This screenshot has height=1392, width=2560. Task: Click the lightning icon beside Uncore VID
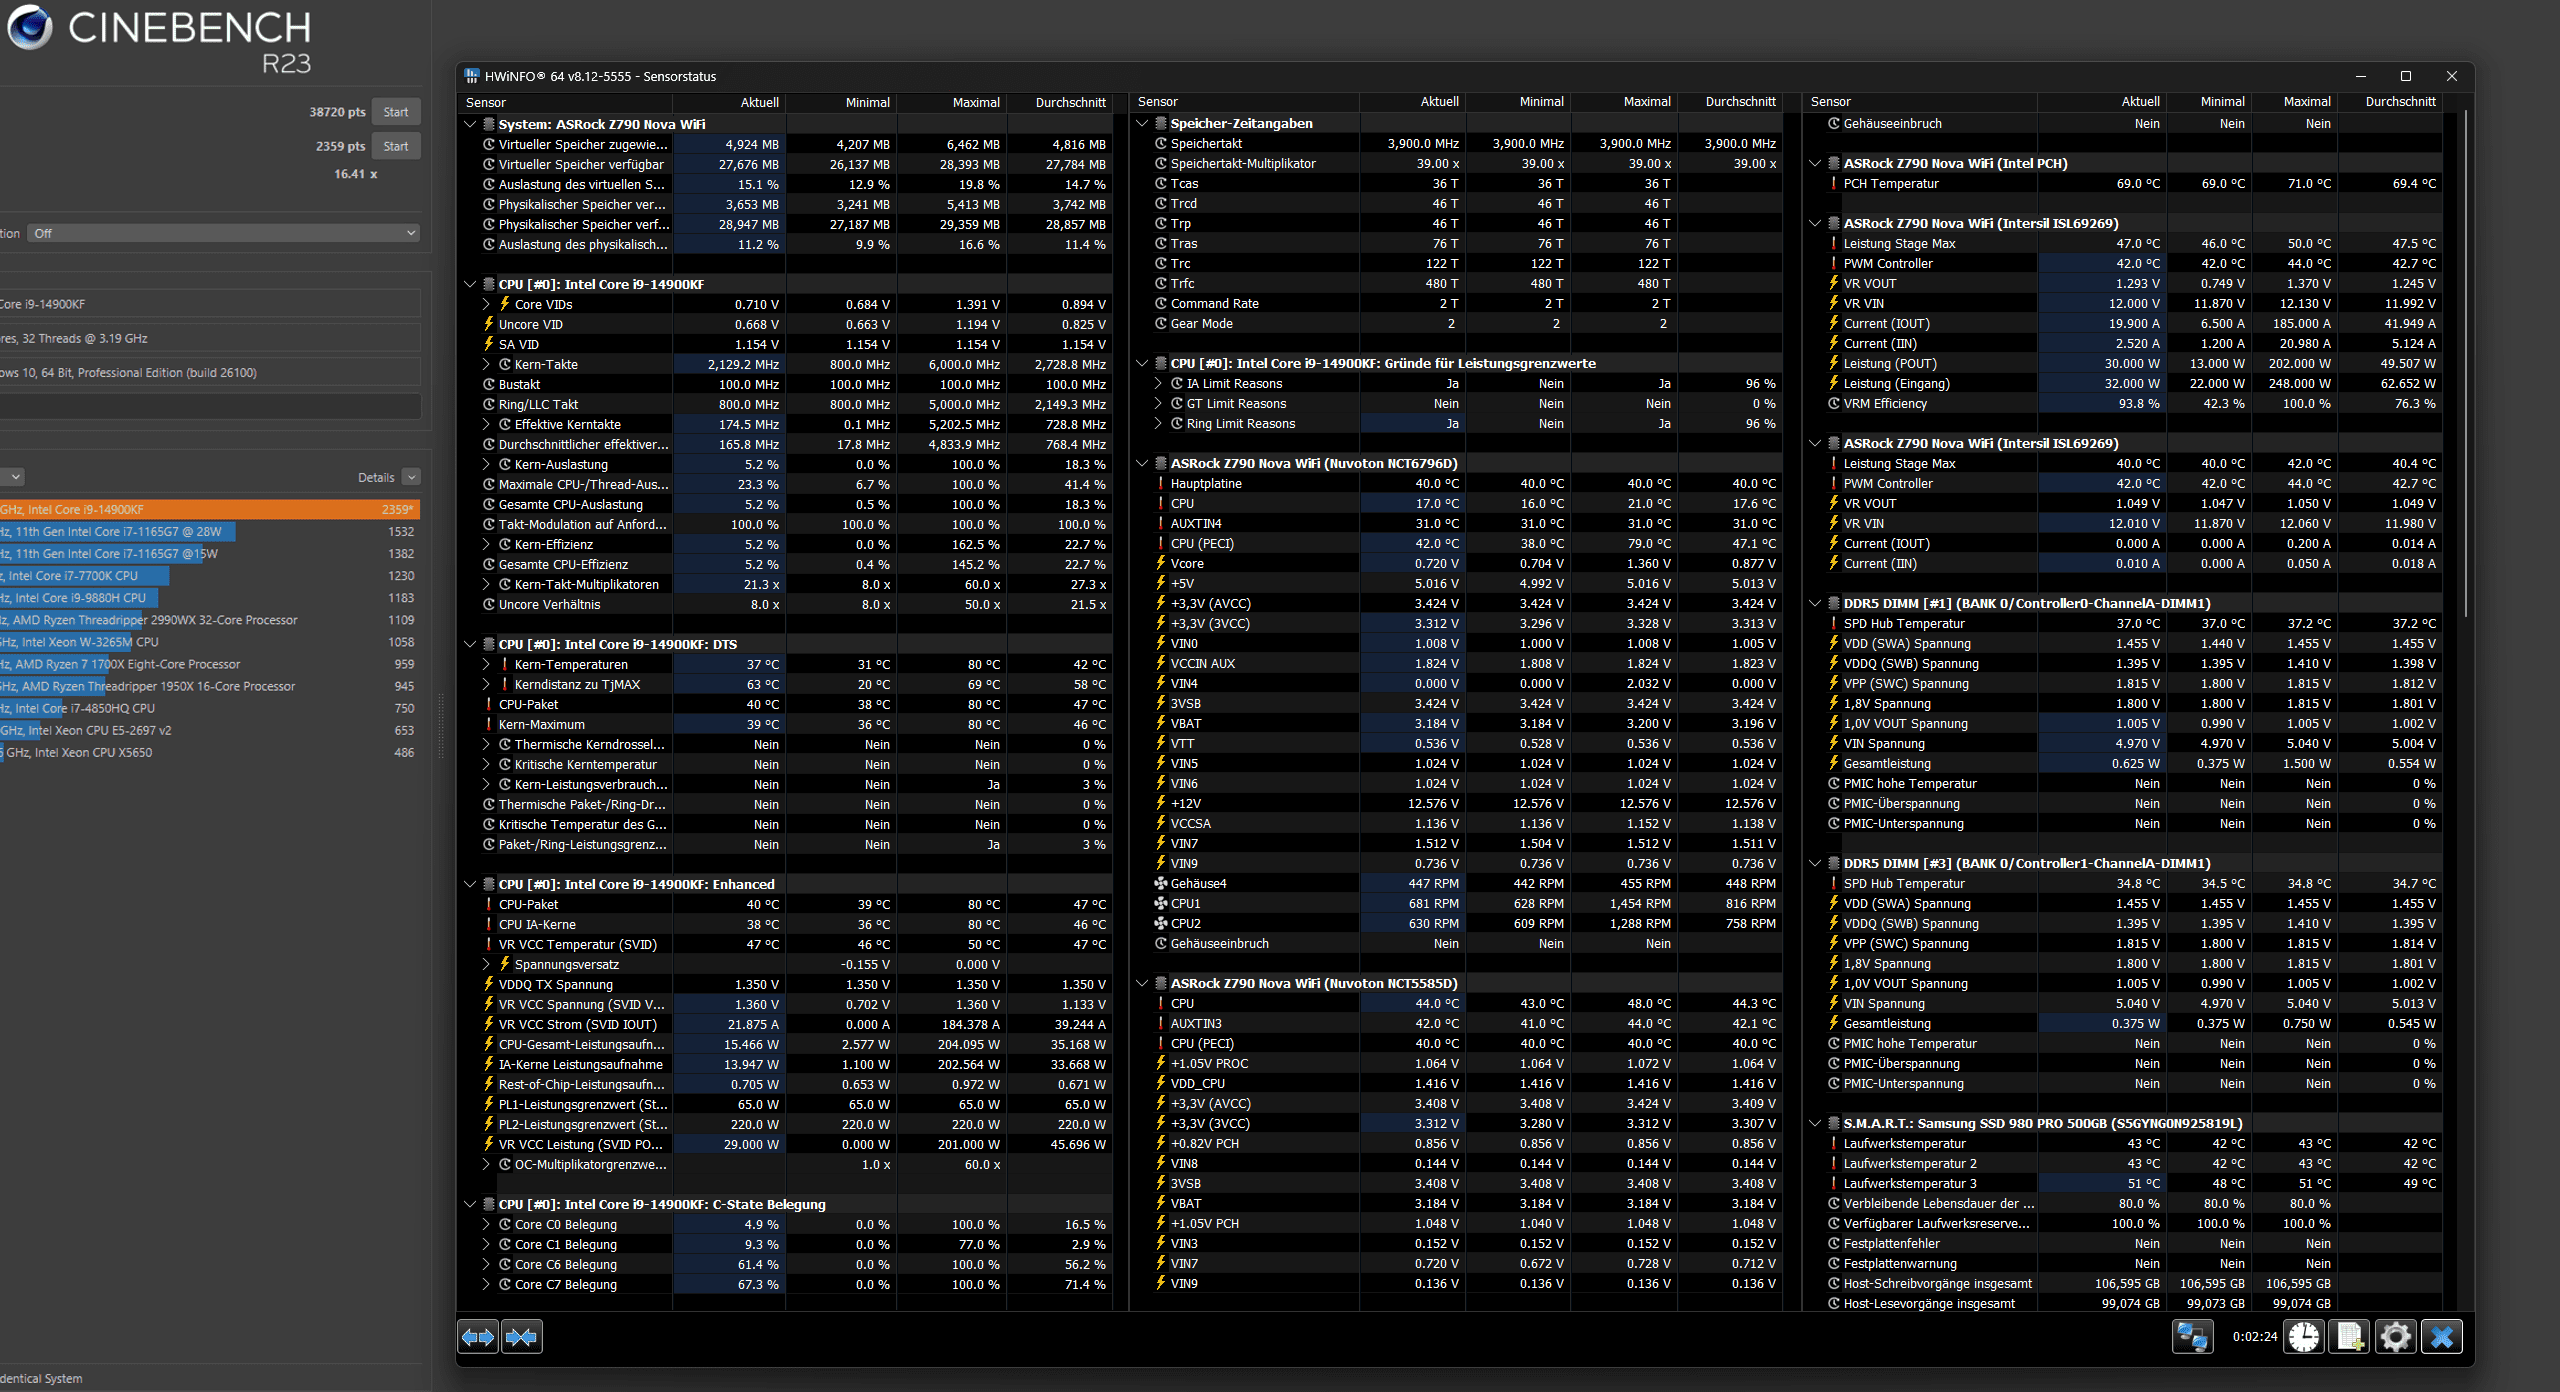(x=489, y=324)
